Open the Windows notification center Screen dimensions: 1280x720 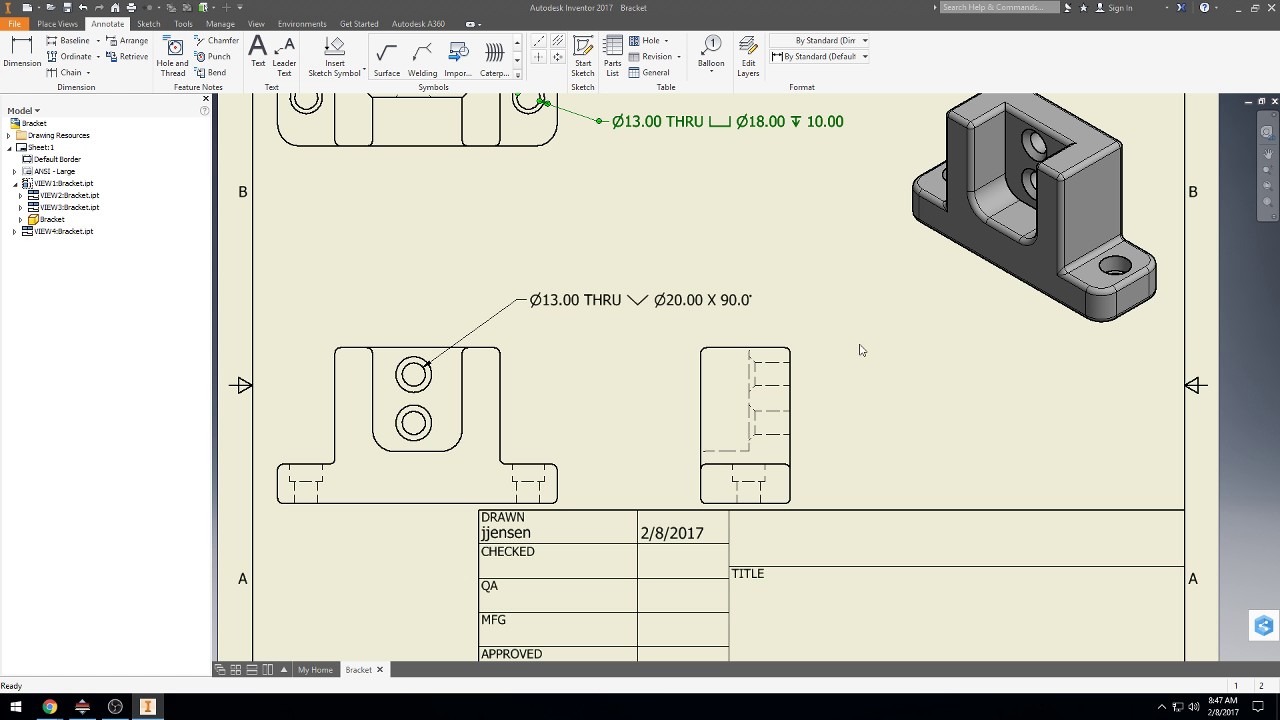tap(1259, 707)
